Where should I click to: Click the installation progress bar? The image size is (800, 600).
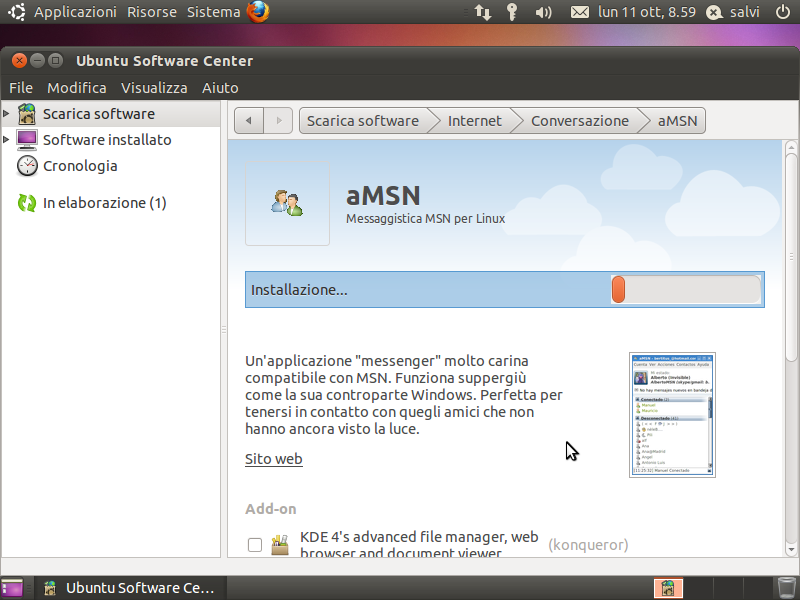click(686, 289)
